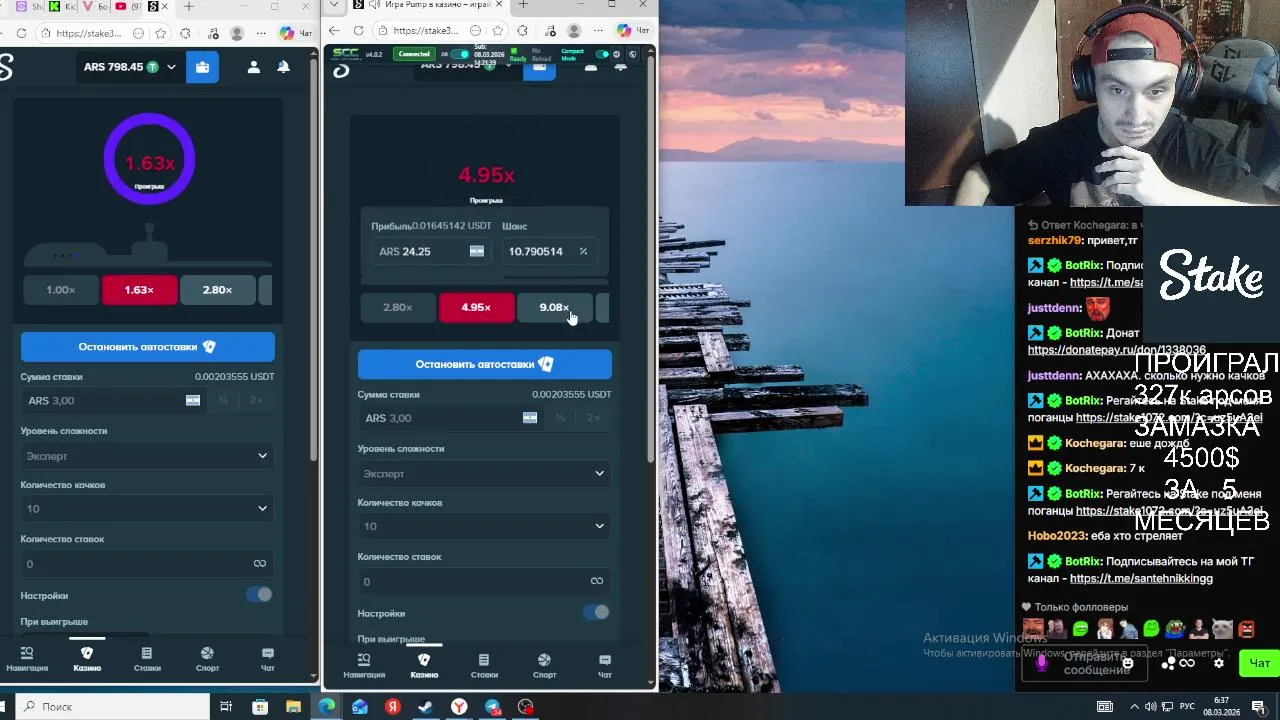Open the t.me/santehnikkingg link in chat

(1141, 578)
